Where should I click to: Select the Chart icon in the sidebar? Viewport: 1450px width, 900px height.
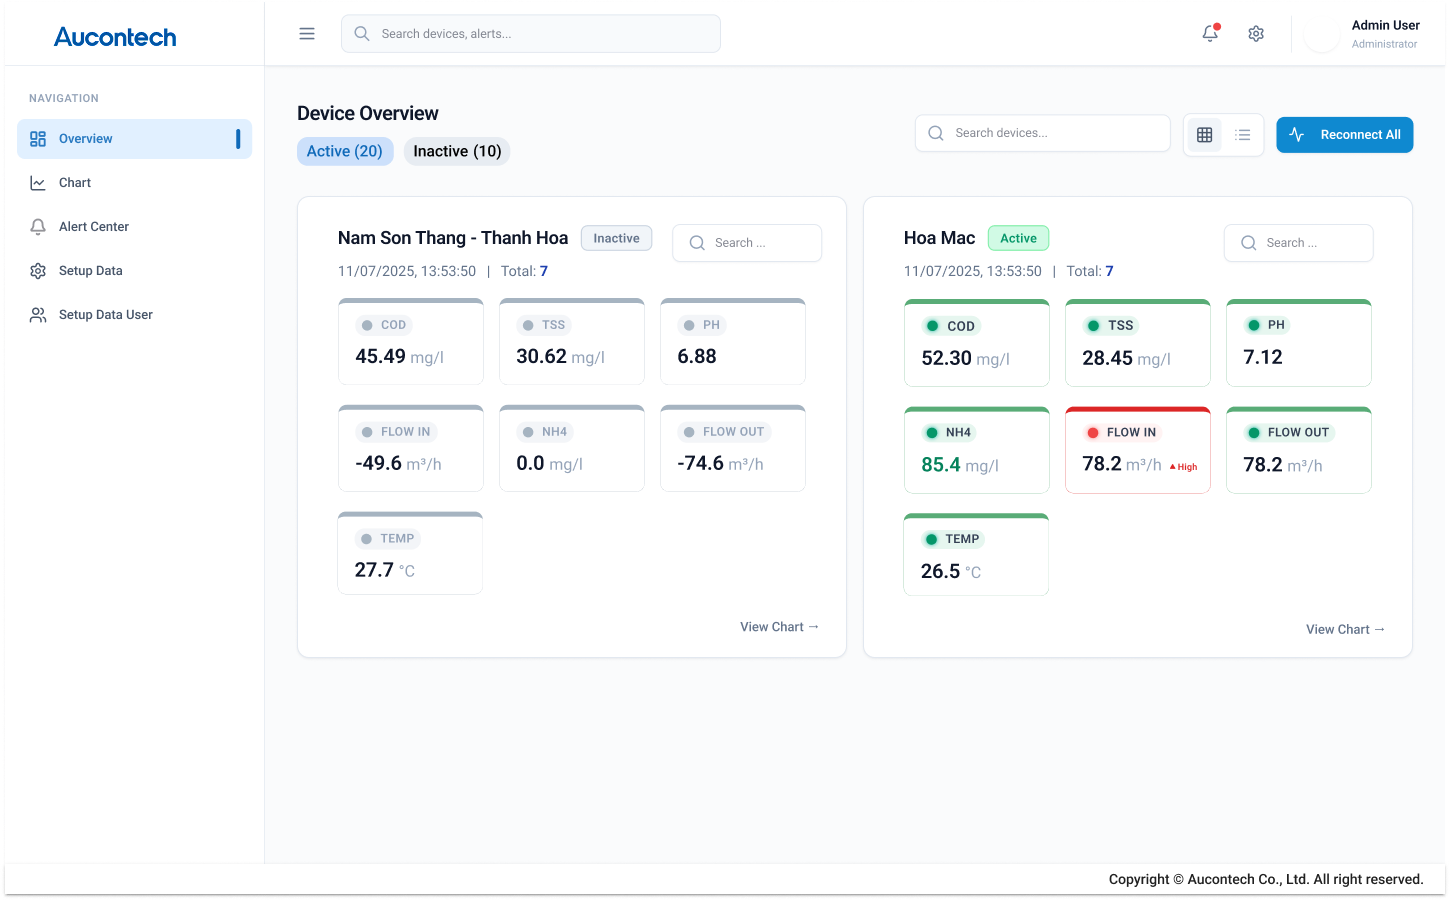(x=38, y=182)
